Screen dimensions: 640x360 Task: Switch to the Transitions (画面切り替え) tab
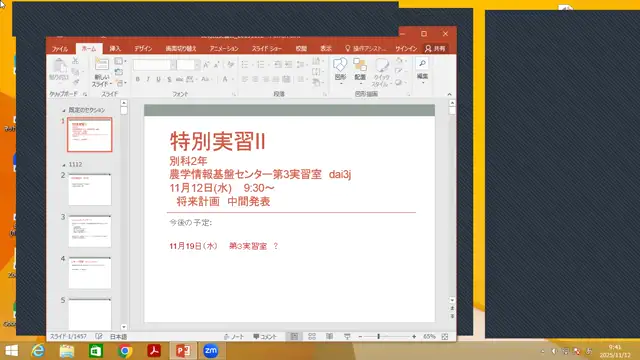click(x=181, y=49)
